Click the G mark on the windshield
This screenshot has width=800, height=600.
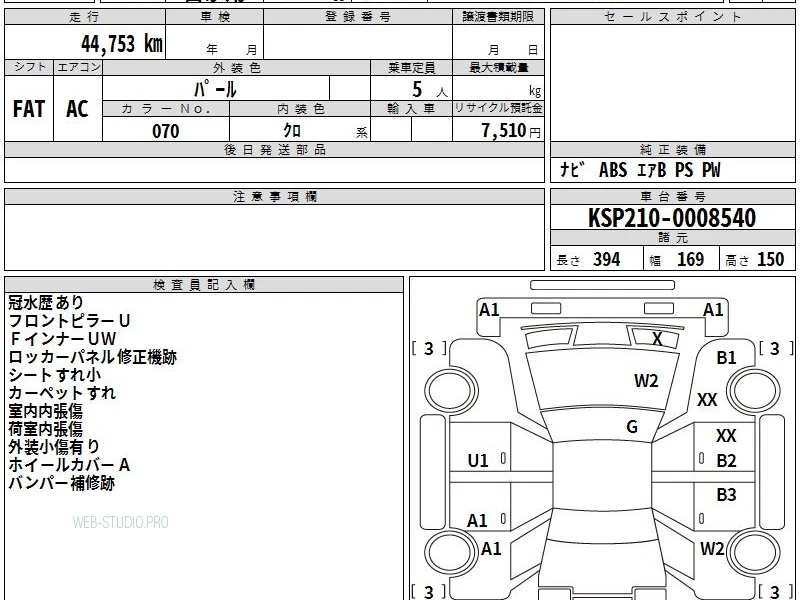pyautogui.click(x=632, y=427)
